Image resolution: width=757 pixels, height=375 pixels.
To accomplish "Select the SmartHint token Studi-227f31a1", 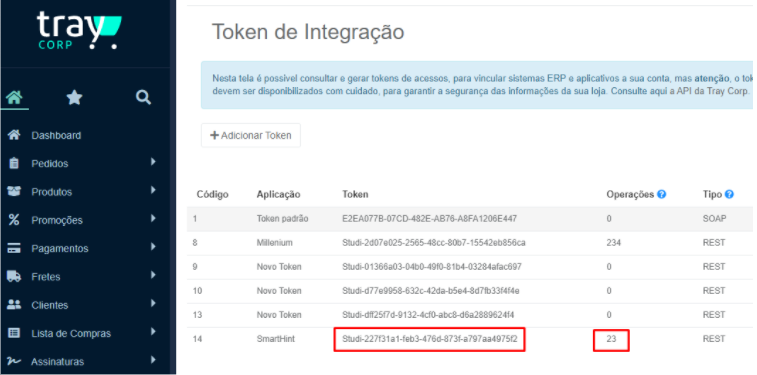I will (430, 339).
